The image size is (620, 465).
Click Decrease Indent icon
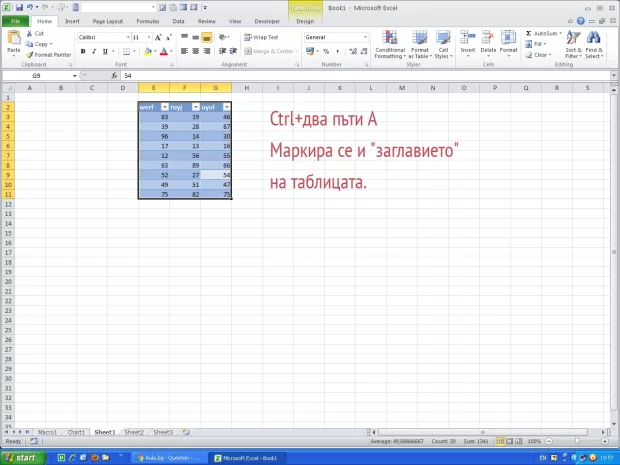pos(223,51)
